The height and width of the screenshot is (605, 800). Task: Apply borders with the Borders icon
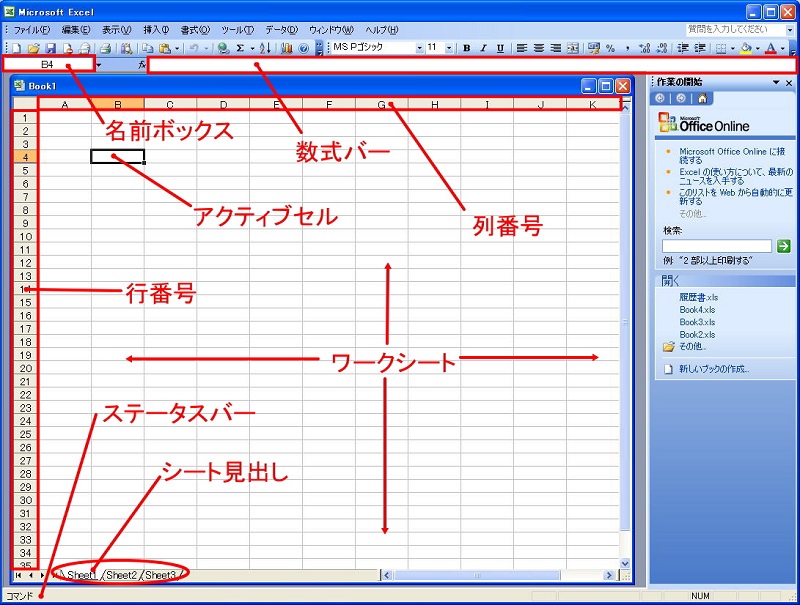[x=721, y=48]
